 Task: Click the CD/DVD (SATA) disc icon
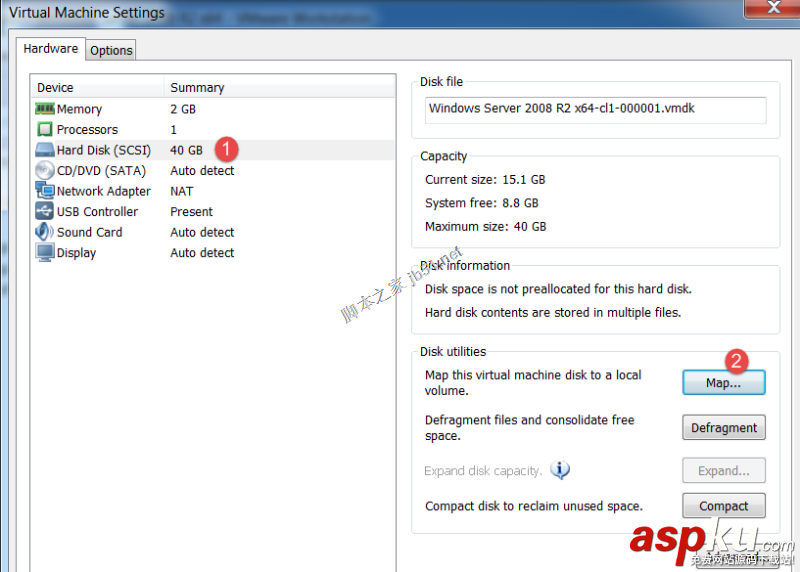coord(45,170)
